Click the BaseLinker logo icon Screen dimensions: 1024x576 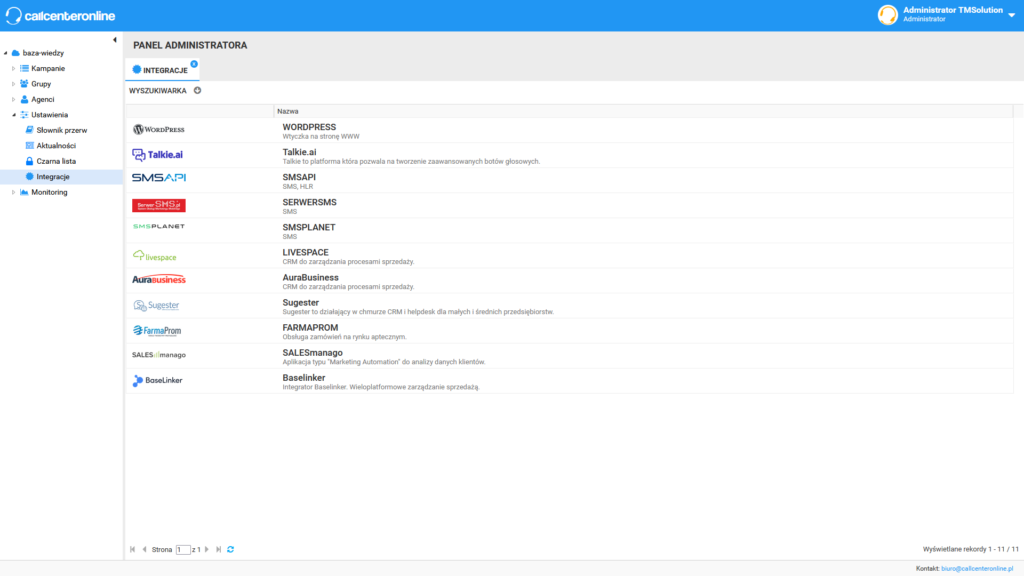[158, 381]
